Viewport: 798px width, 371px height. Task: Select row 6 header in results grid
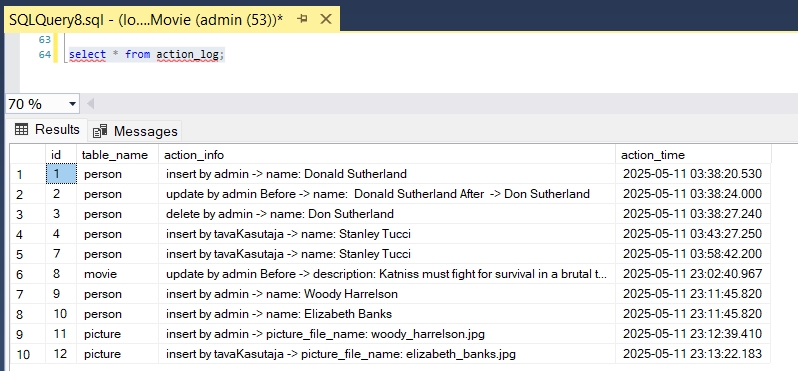point(27,274)
